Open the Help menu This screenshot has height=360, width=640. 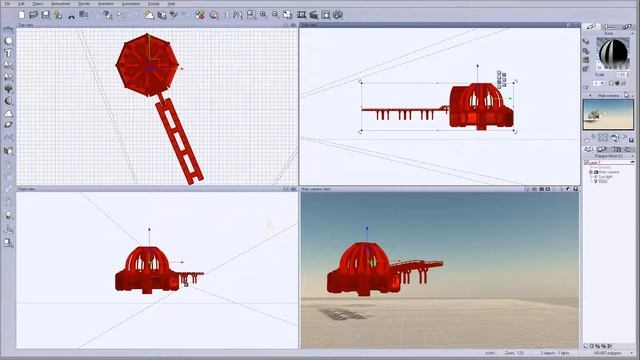tap(171, 4)
